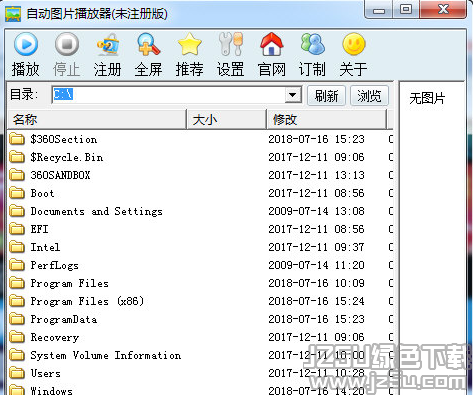This screenshot has width=473, height=395.
Task: Visit 官网 home page icon
Action: [272, 44]
